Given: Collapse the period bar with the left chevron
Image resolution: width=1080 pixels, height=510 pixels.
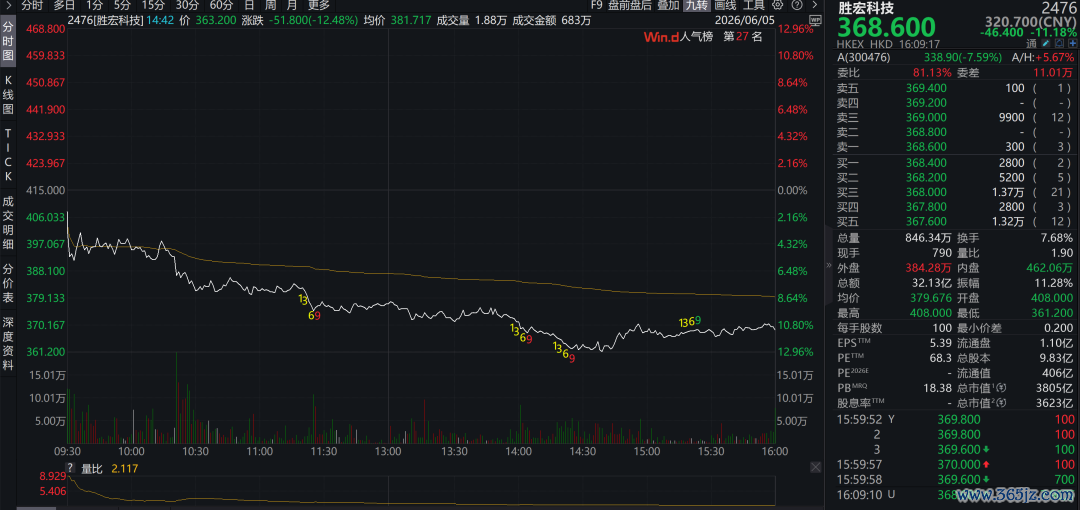Looking at the screenshot, I should [7, 5].
